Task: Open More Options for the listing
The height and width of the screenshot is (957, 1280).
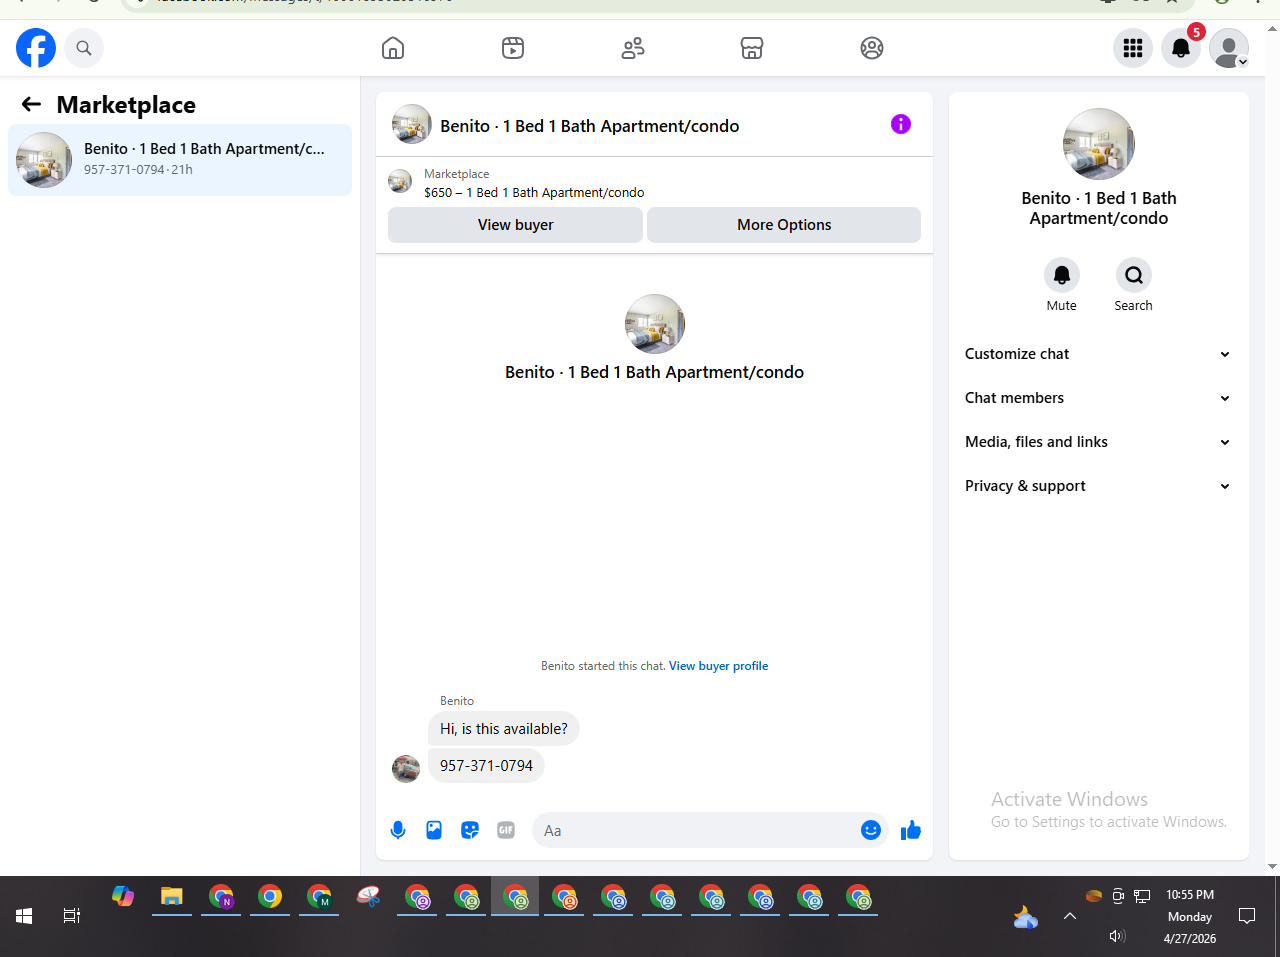Action: click(784, 225)
